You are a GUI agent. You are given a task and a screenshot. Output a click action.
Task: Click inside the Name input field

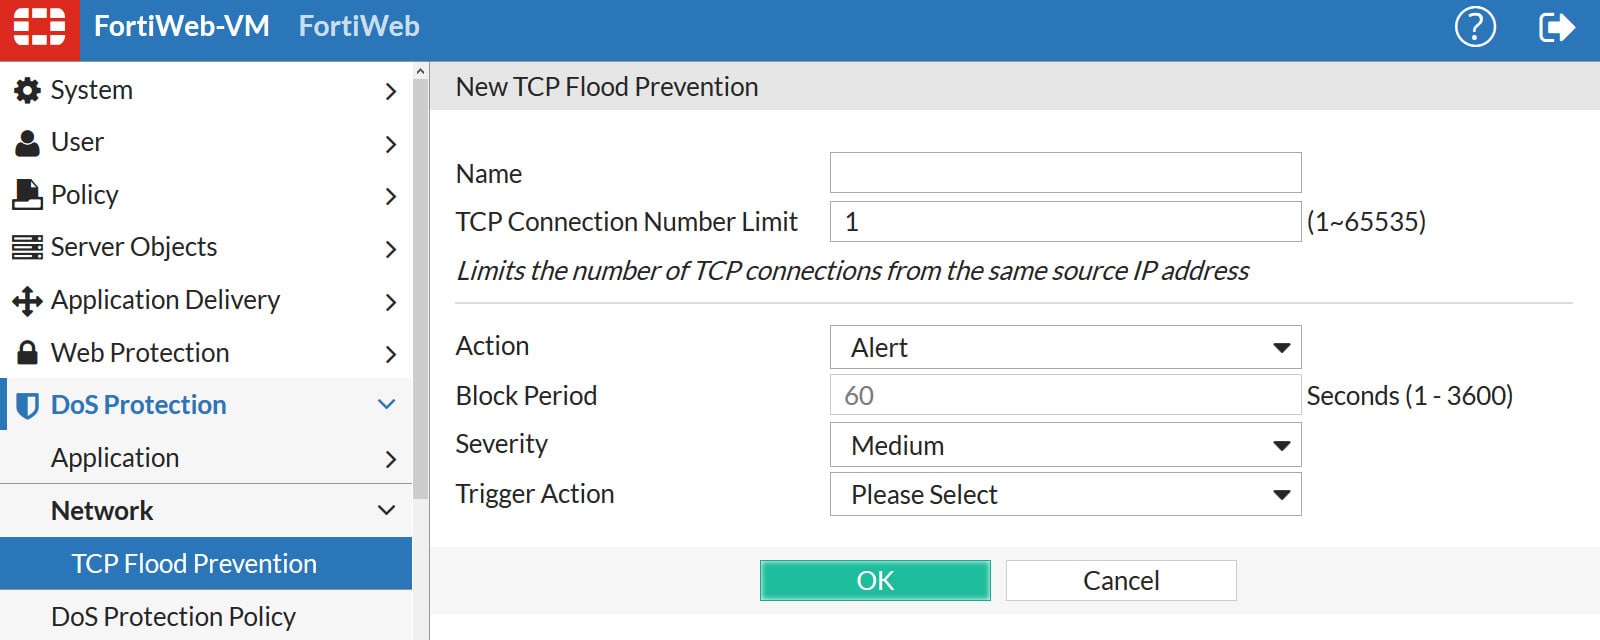tap(1064, 172)
